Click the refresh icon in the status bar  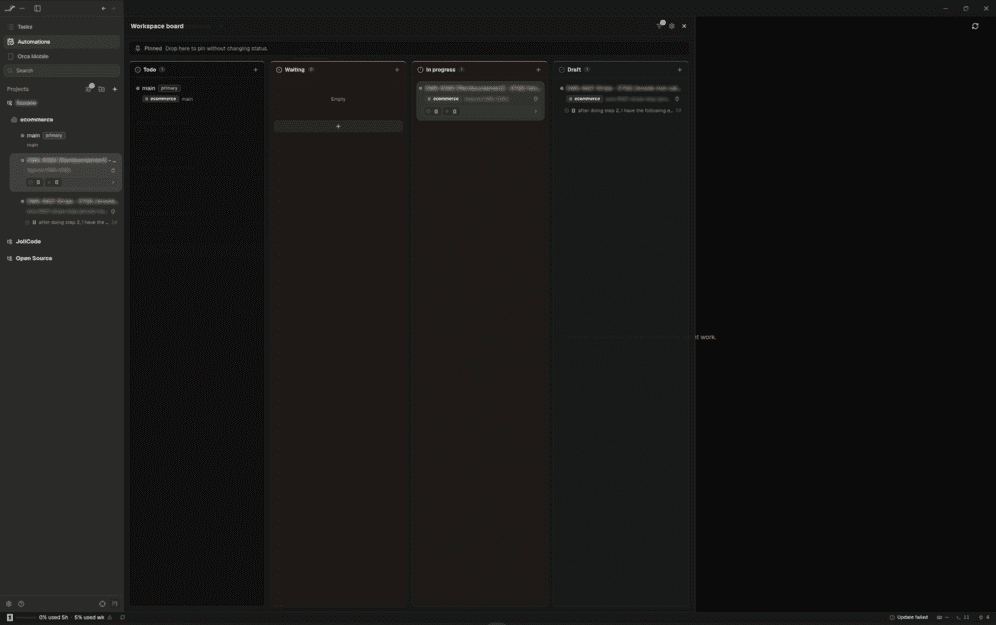point(123,617)
